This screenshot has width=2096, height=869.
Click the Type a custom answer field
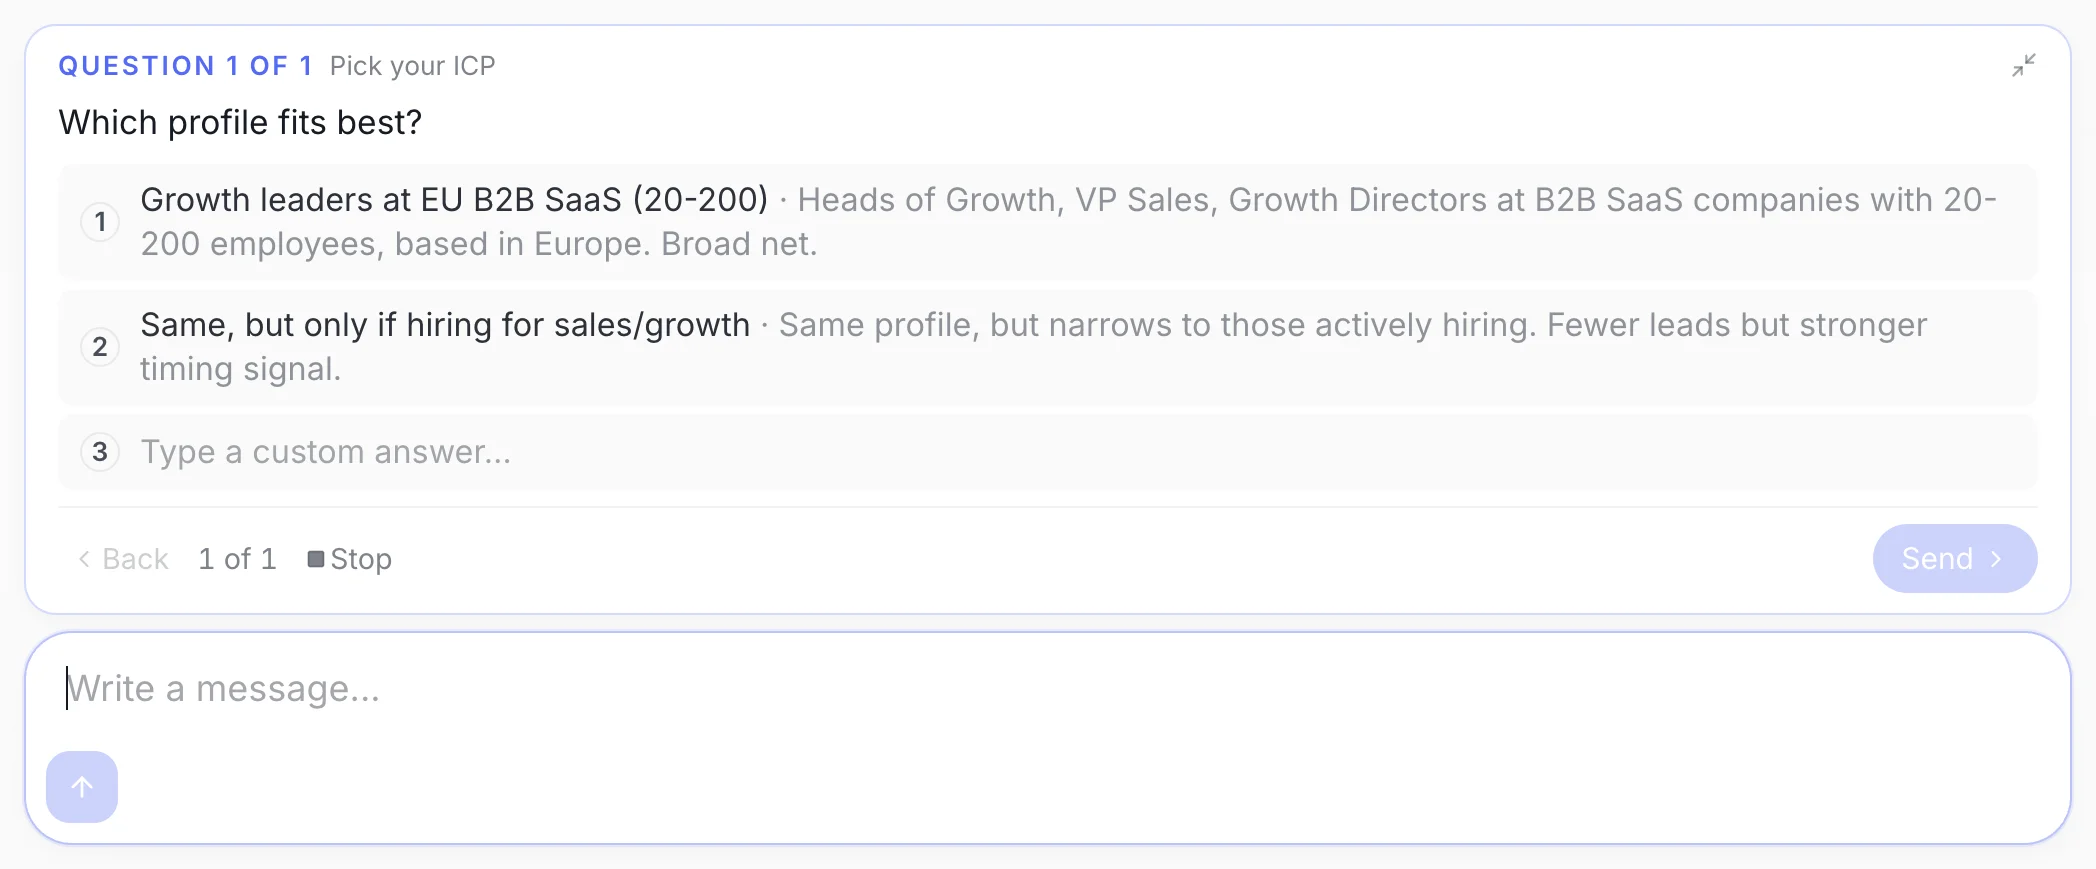(1048, 452)
